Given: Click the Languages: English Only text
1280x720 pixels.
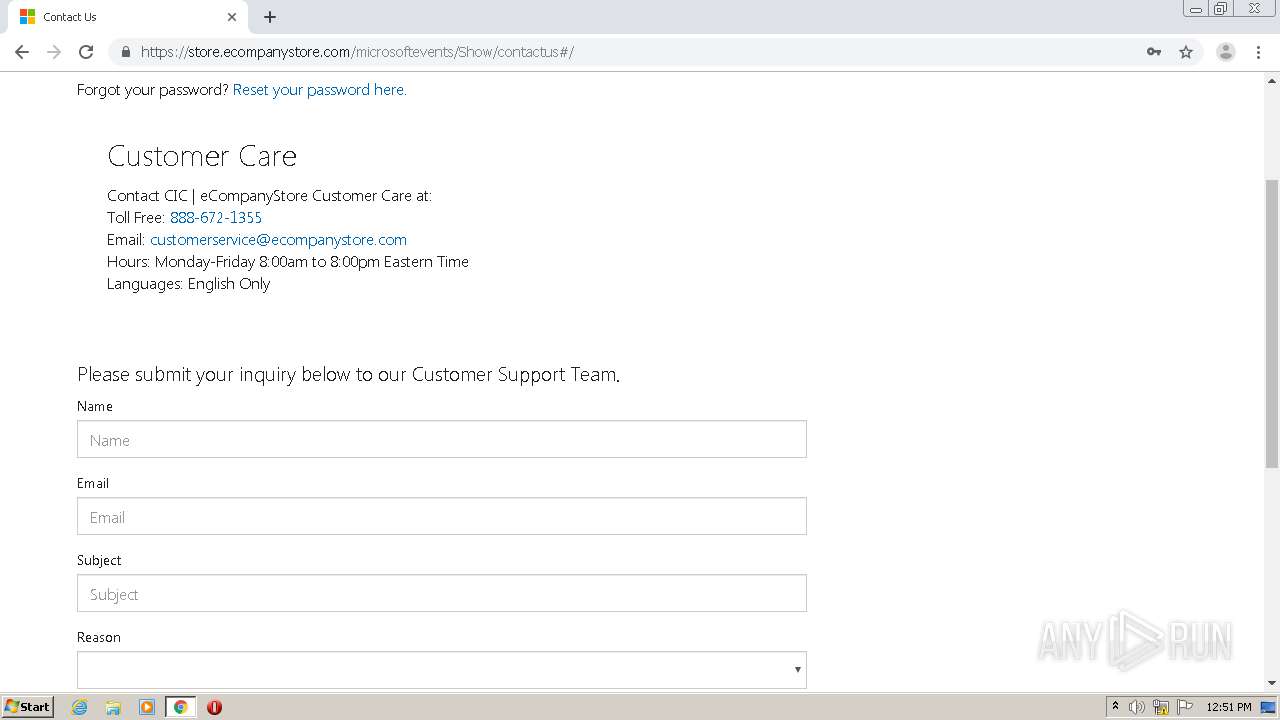Looking at the screenshot, I should (x=189, y=283).
